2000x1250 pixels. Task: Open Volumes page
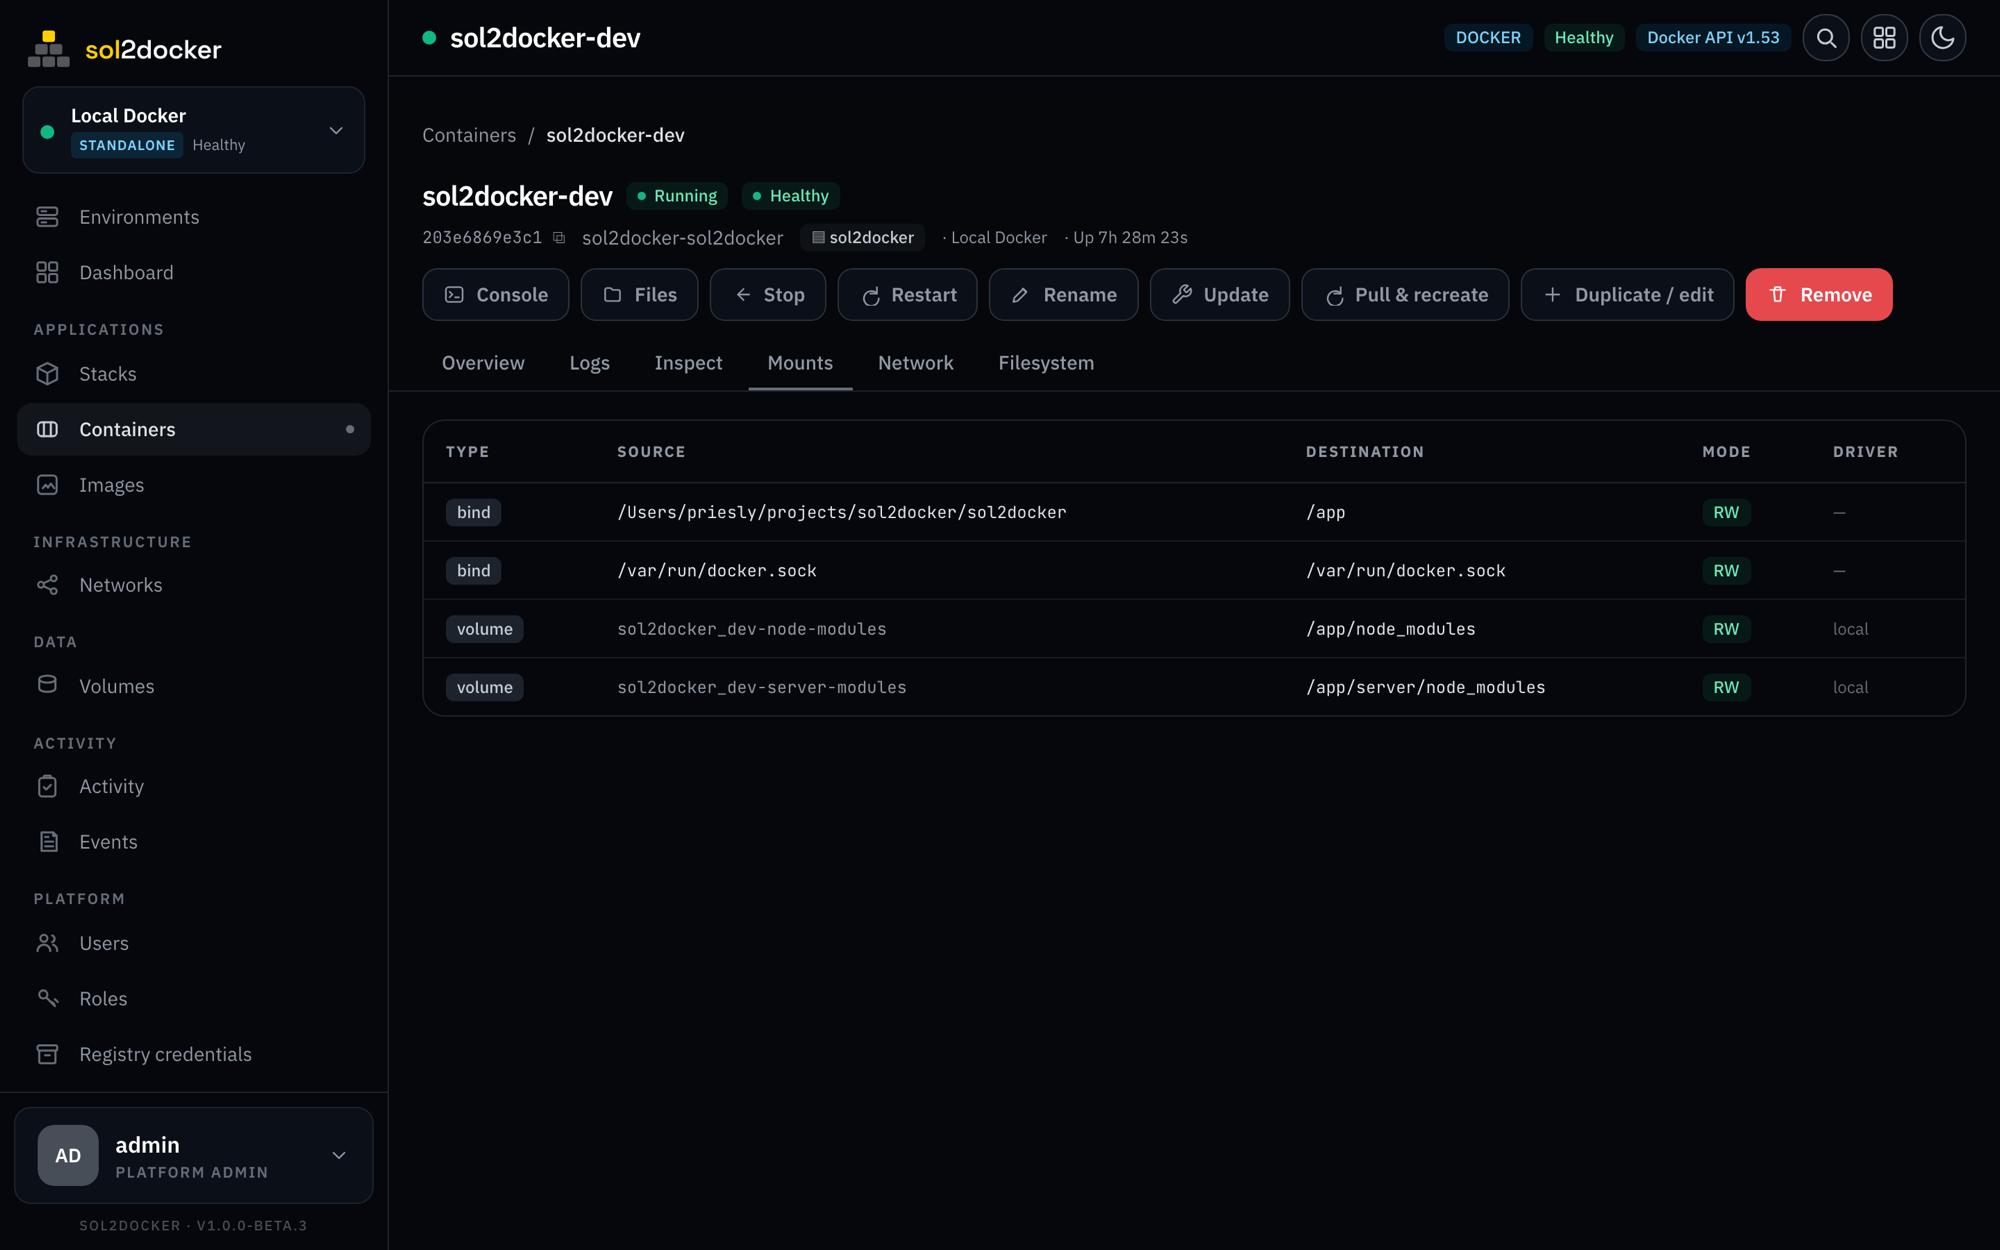coord(194,685)
